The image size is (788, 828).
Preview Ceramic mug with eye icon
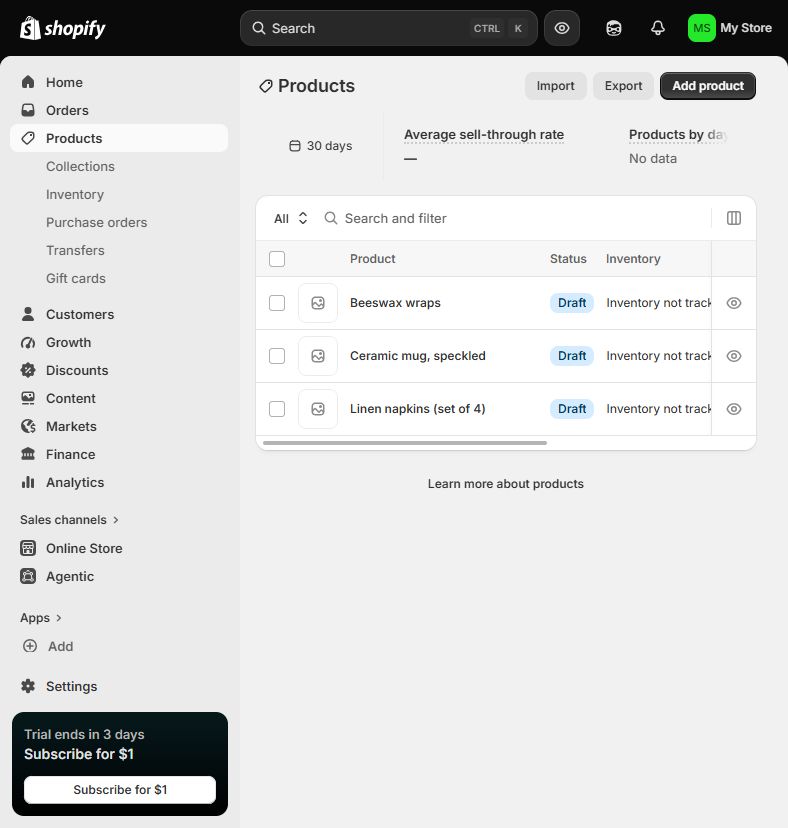[x=734, y=356]
